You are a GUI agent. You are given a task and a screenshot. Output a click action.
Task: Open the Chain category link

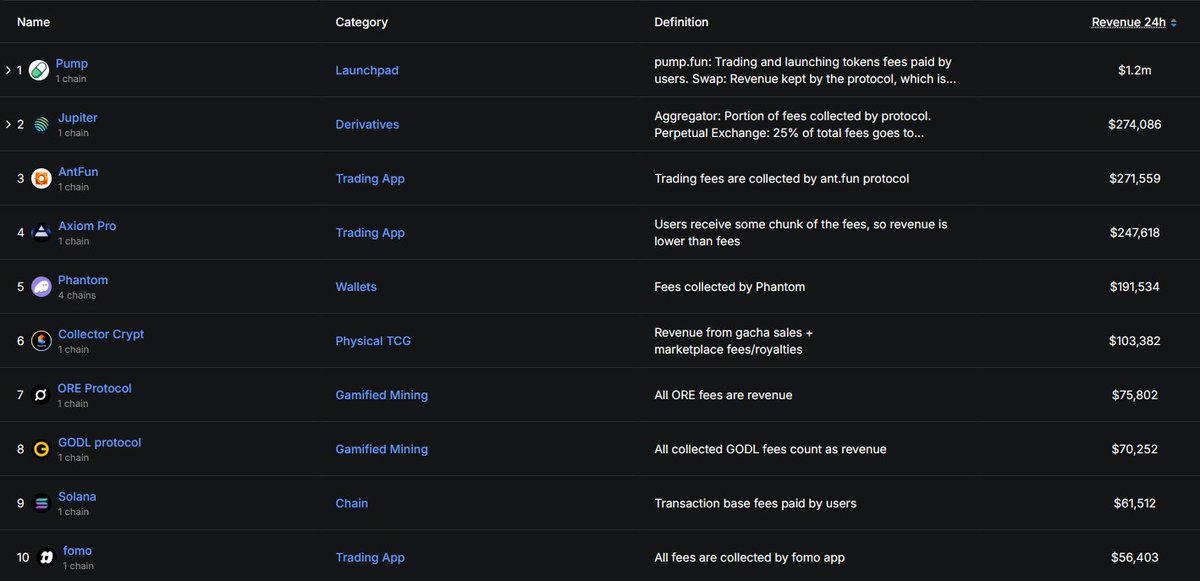pos(352,502)
